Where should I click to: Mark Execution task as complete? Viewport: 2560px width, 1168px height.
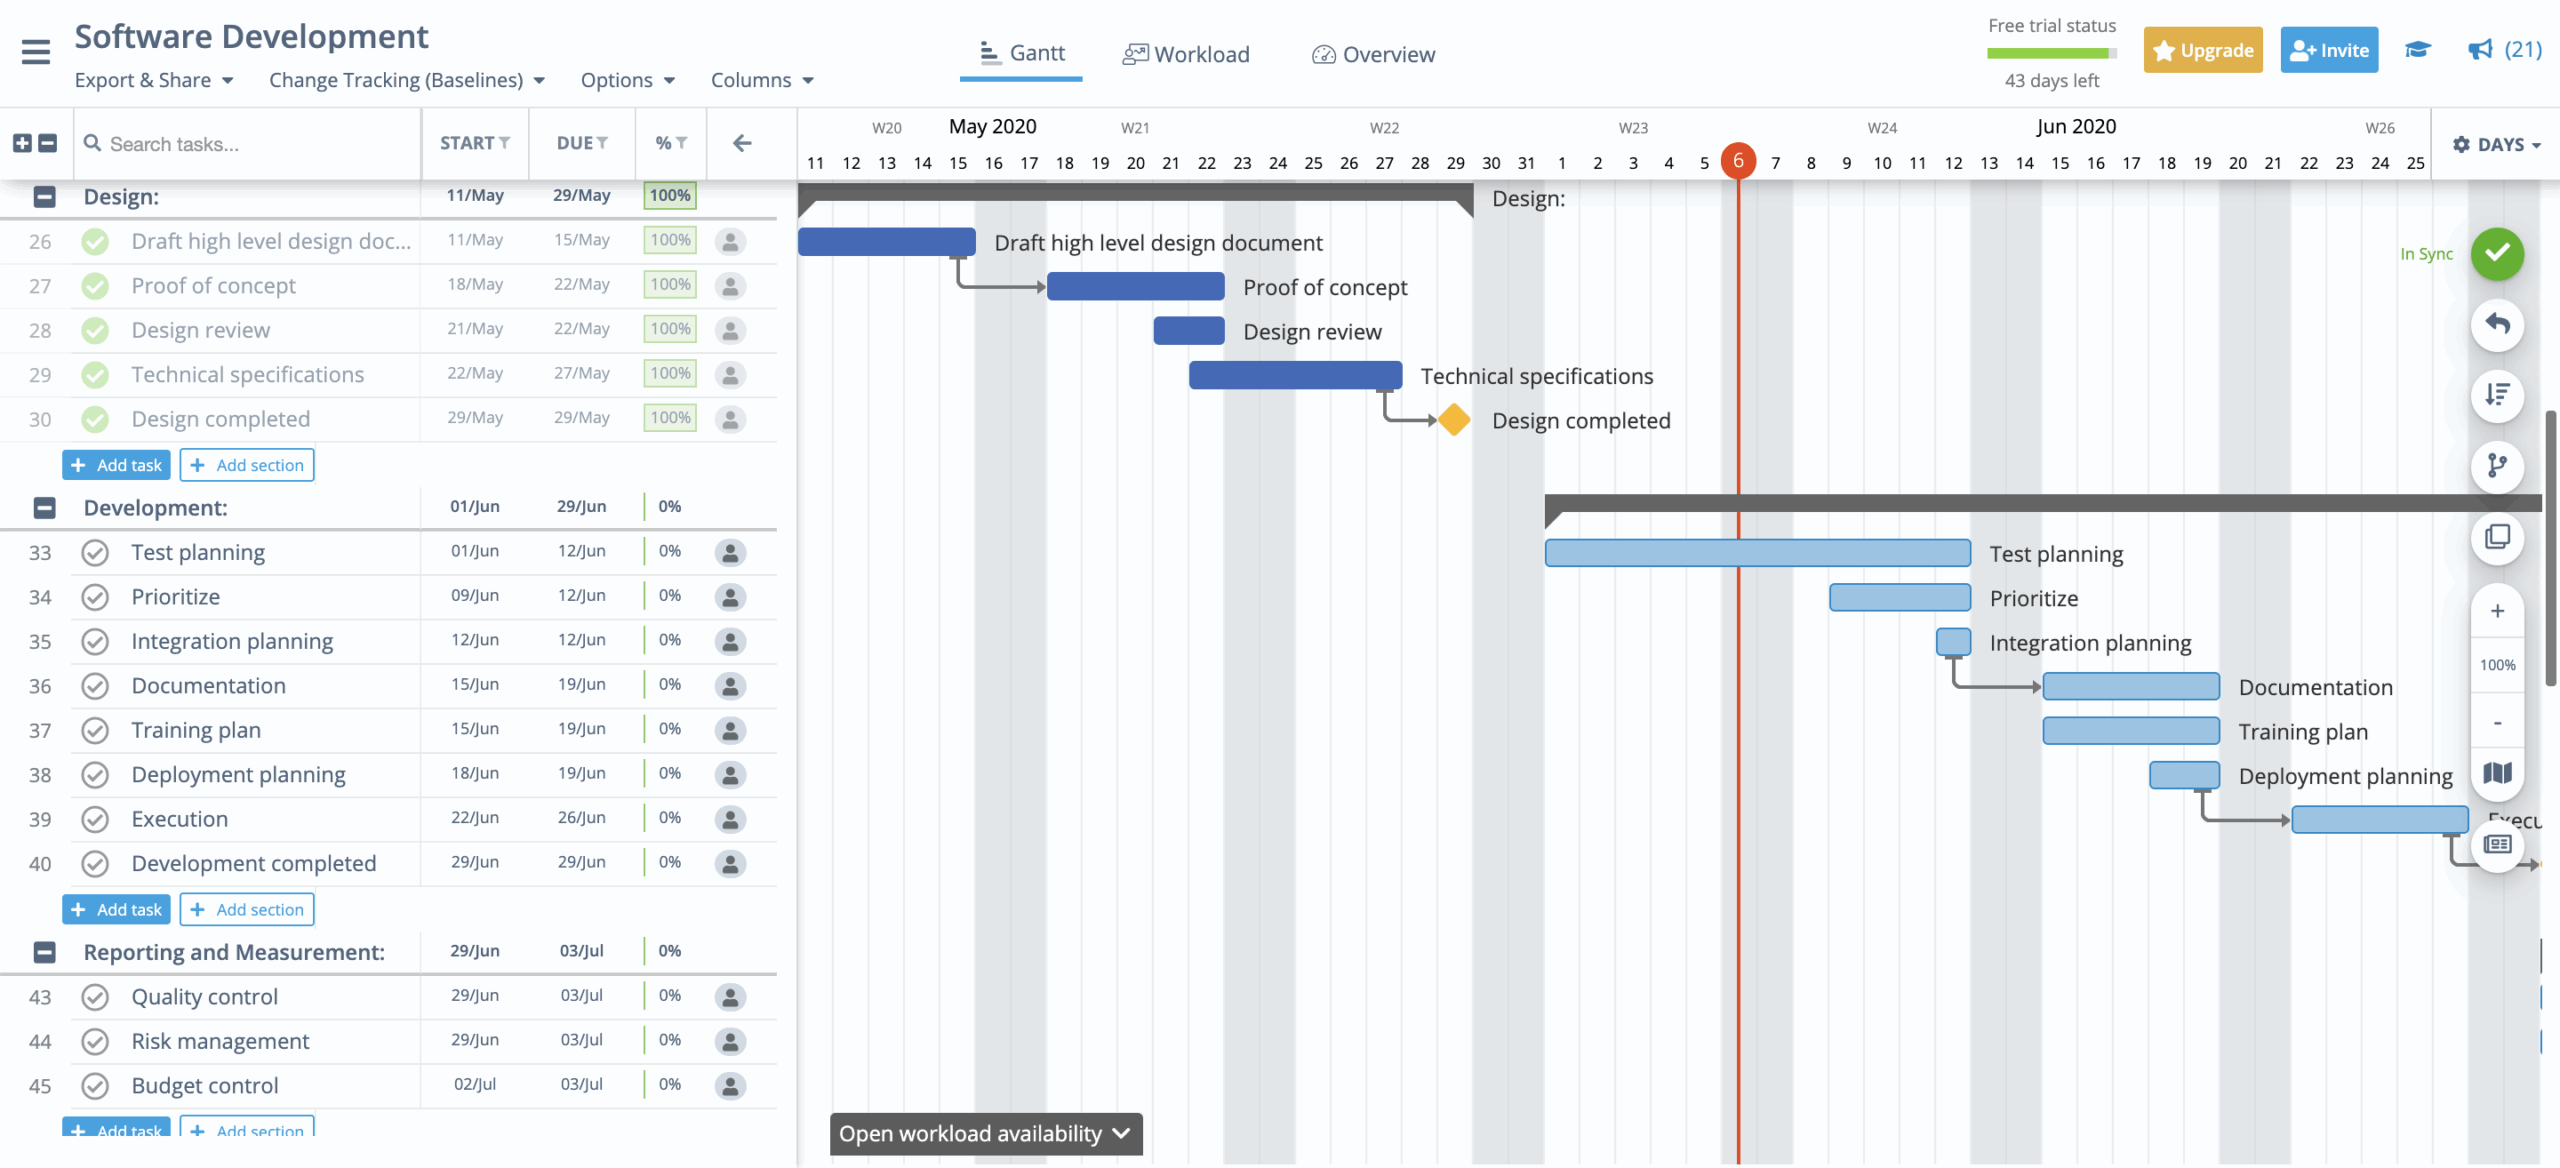pos(95,819)
